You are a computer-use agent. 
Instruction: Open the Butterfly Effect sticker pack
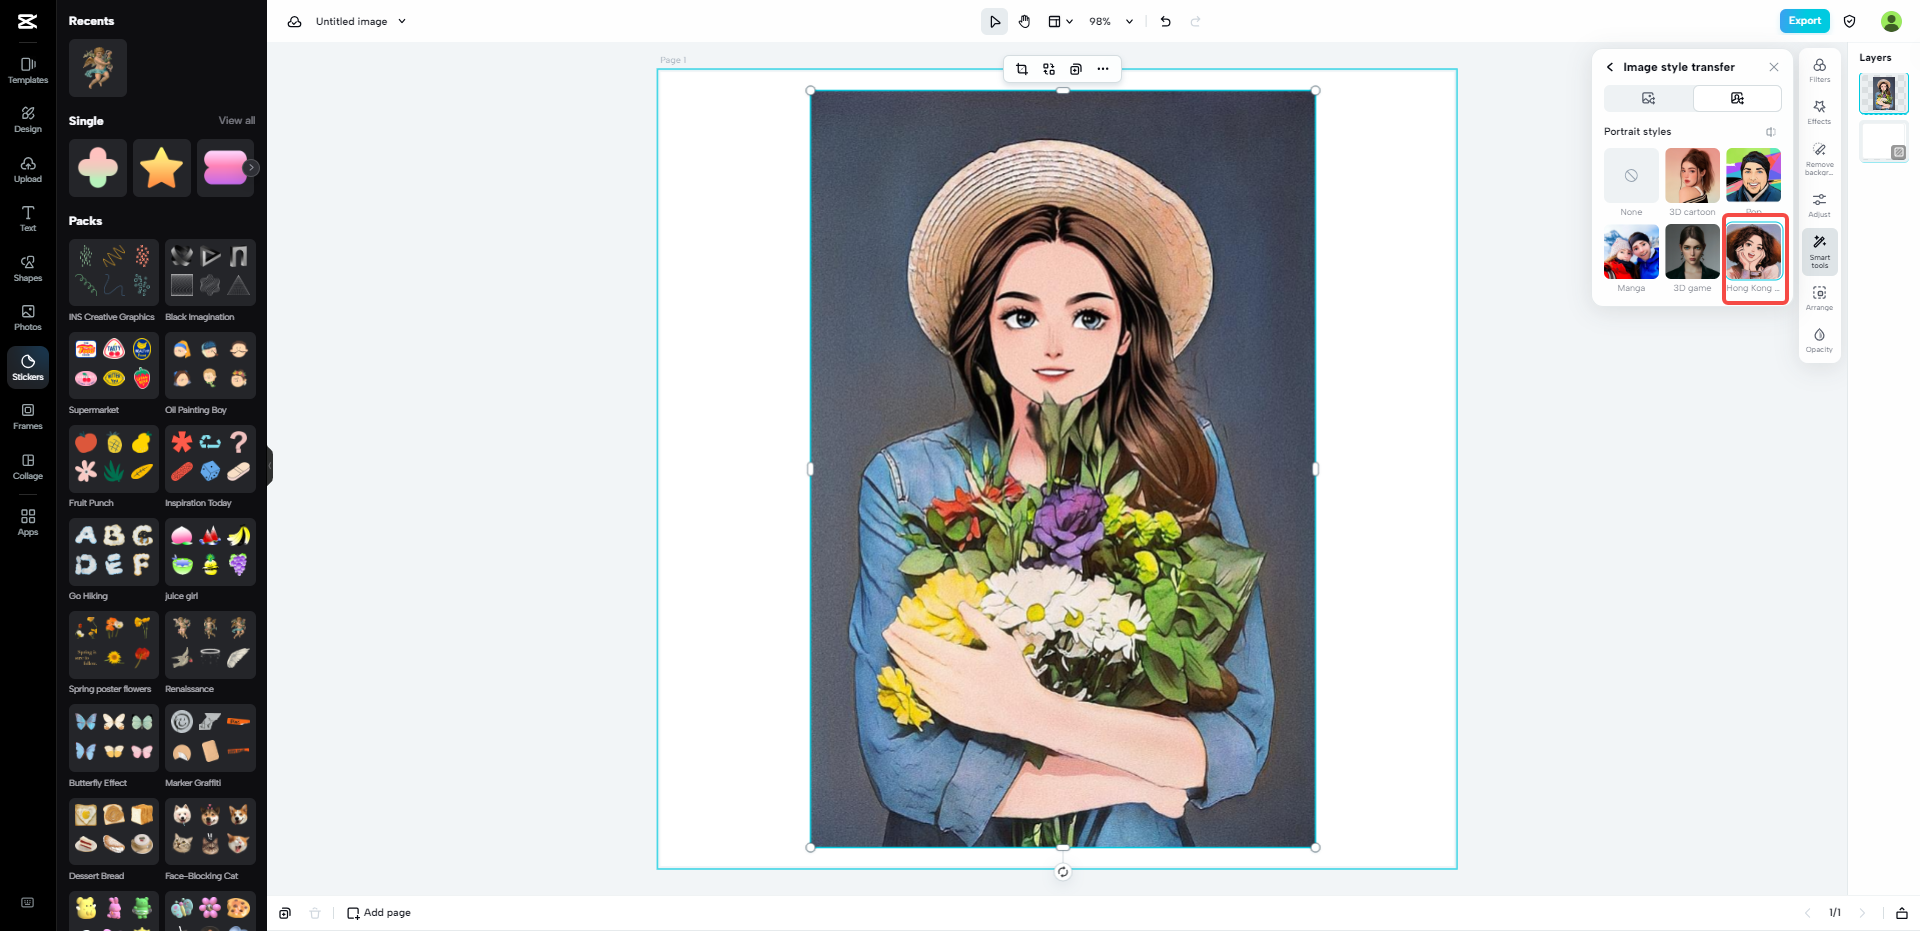click(112, 738)
